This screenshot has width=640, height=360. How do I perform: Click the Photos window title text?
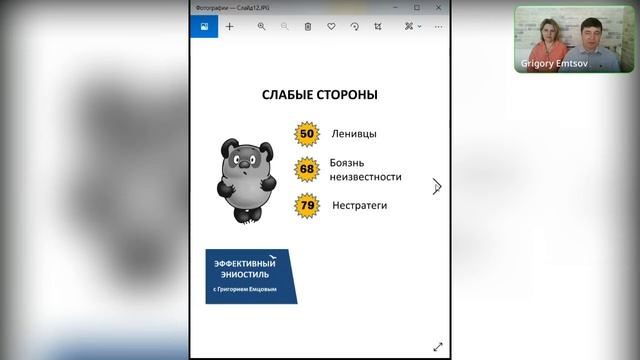(x=233, y=7)
